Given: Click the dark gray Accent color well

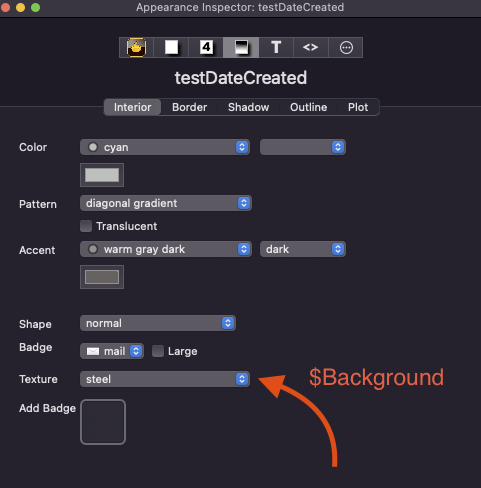Looking at the screenshot, I should click(102, 277).
